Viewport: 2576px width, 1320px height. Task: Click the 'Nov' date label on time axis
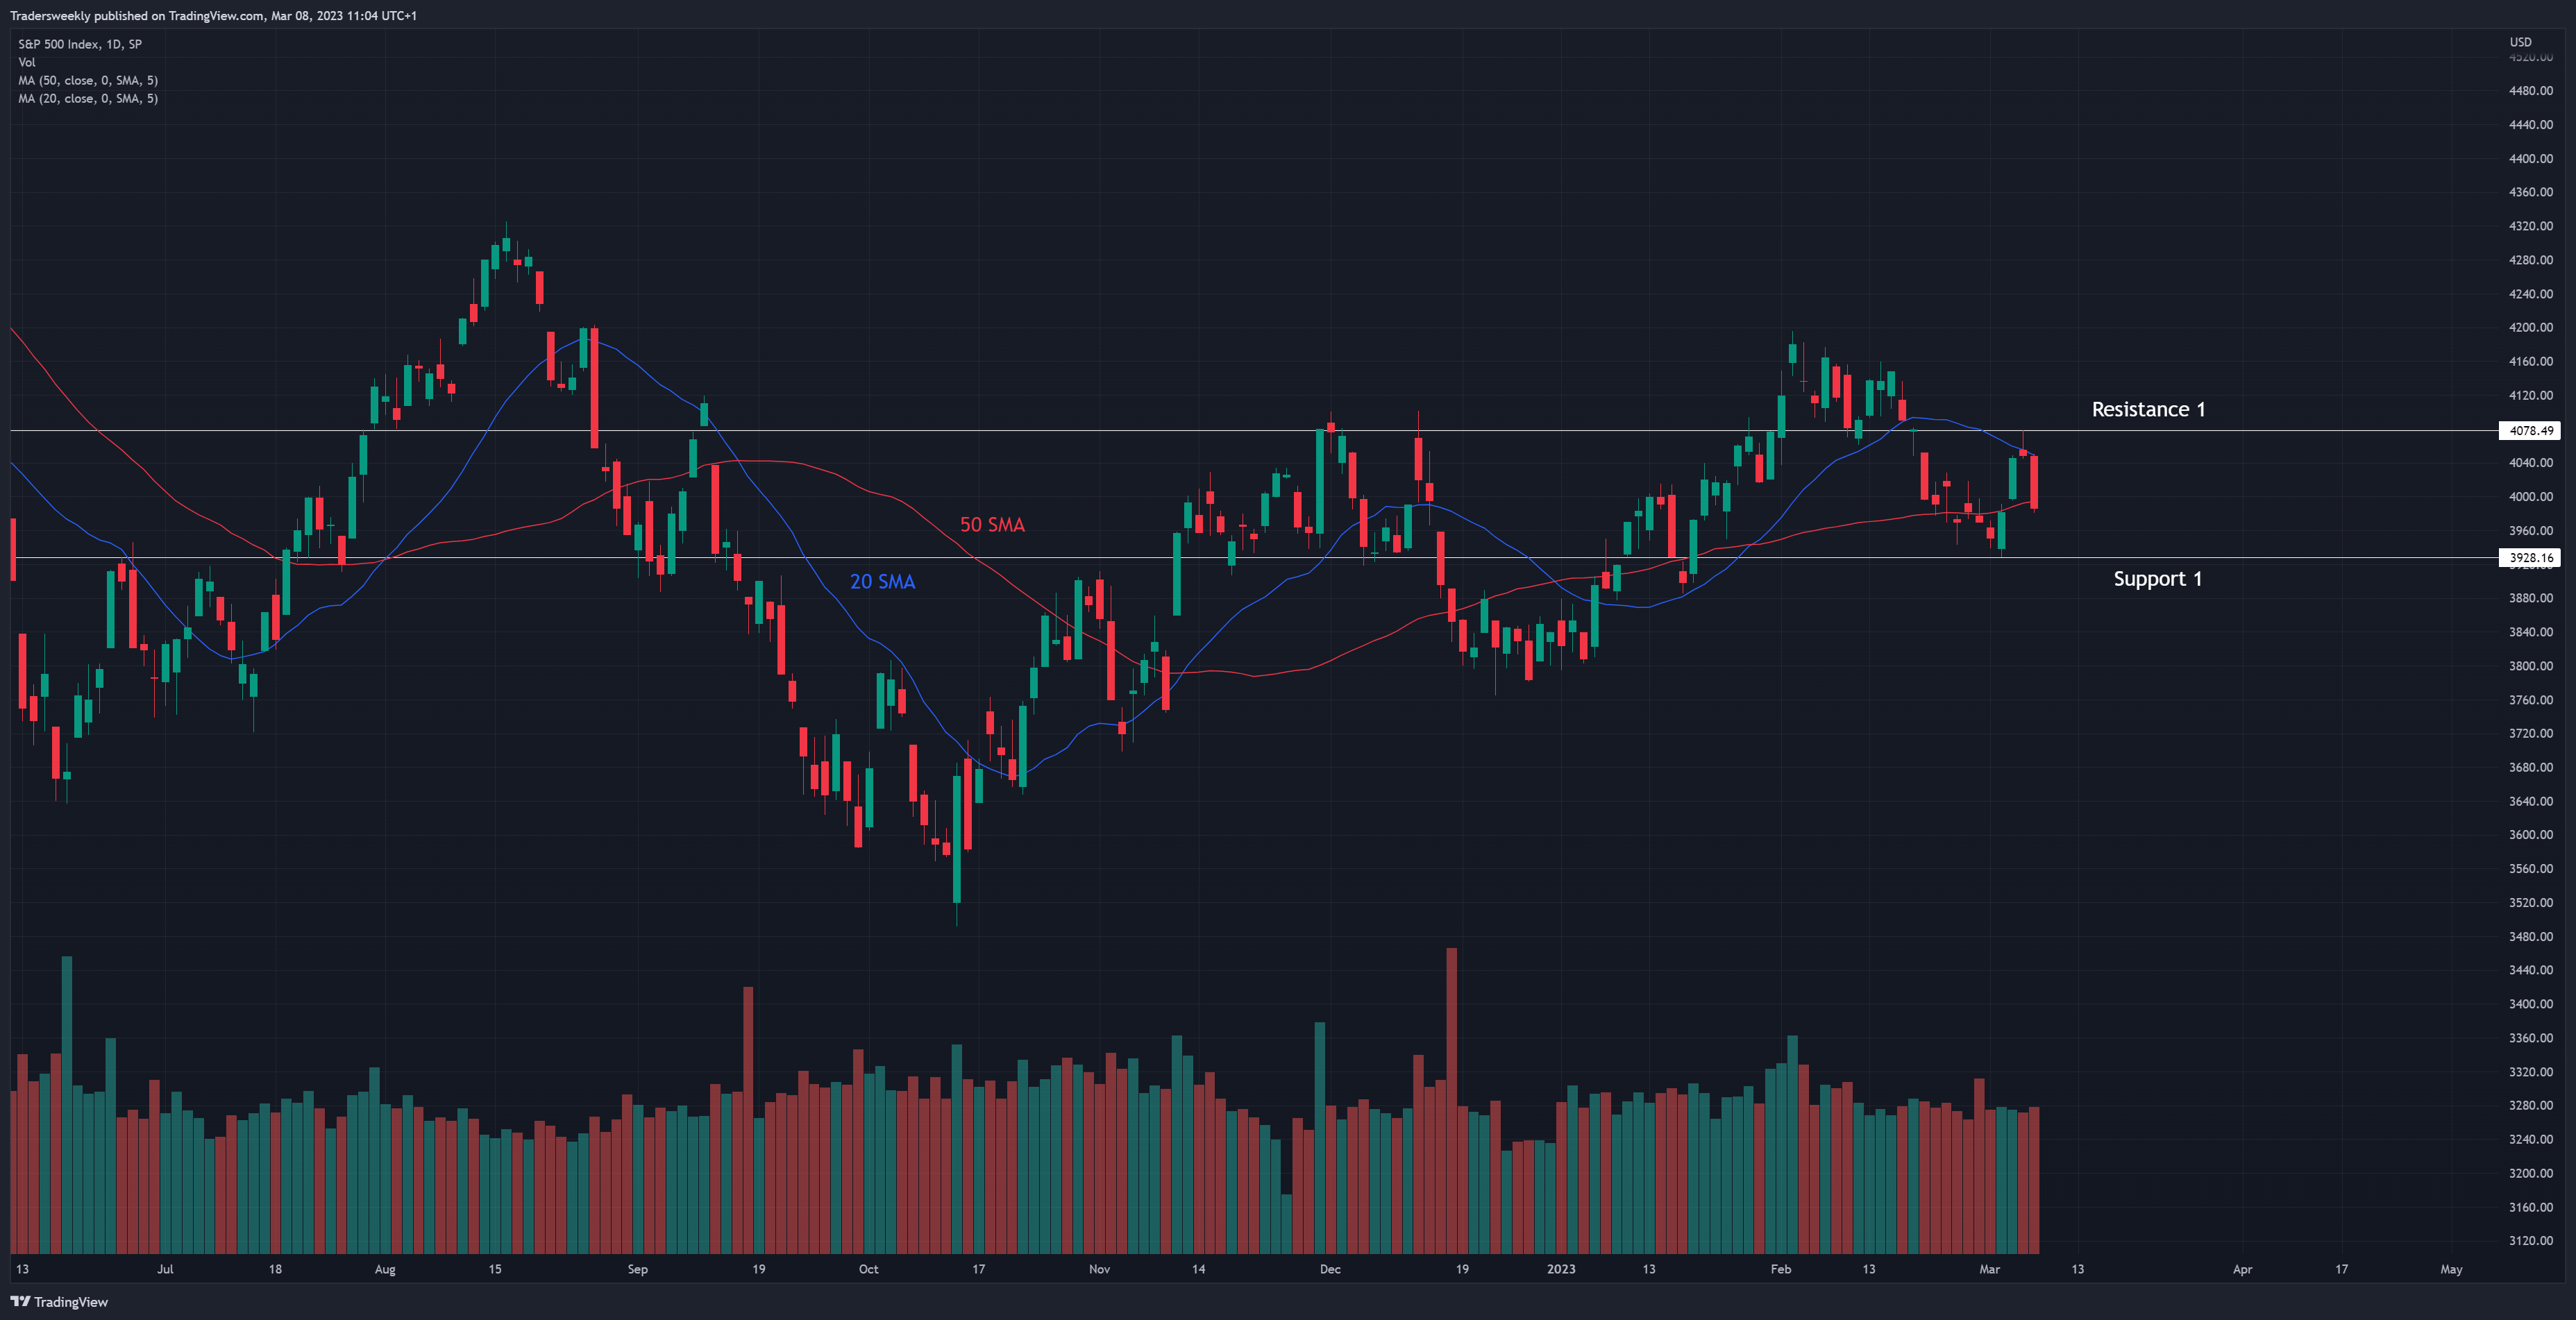1099,1269
